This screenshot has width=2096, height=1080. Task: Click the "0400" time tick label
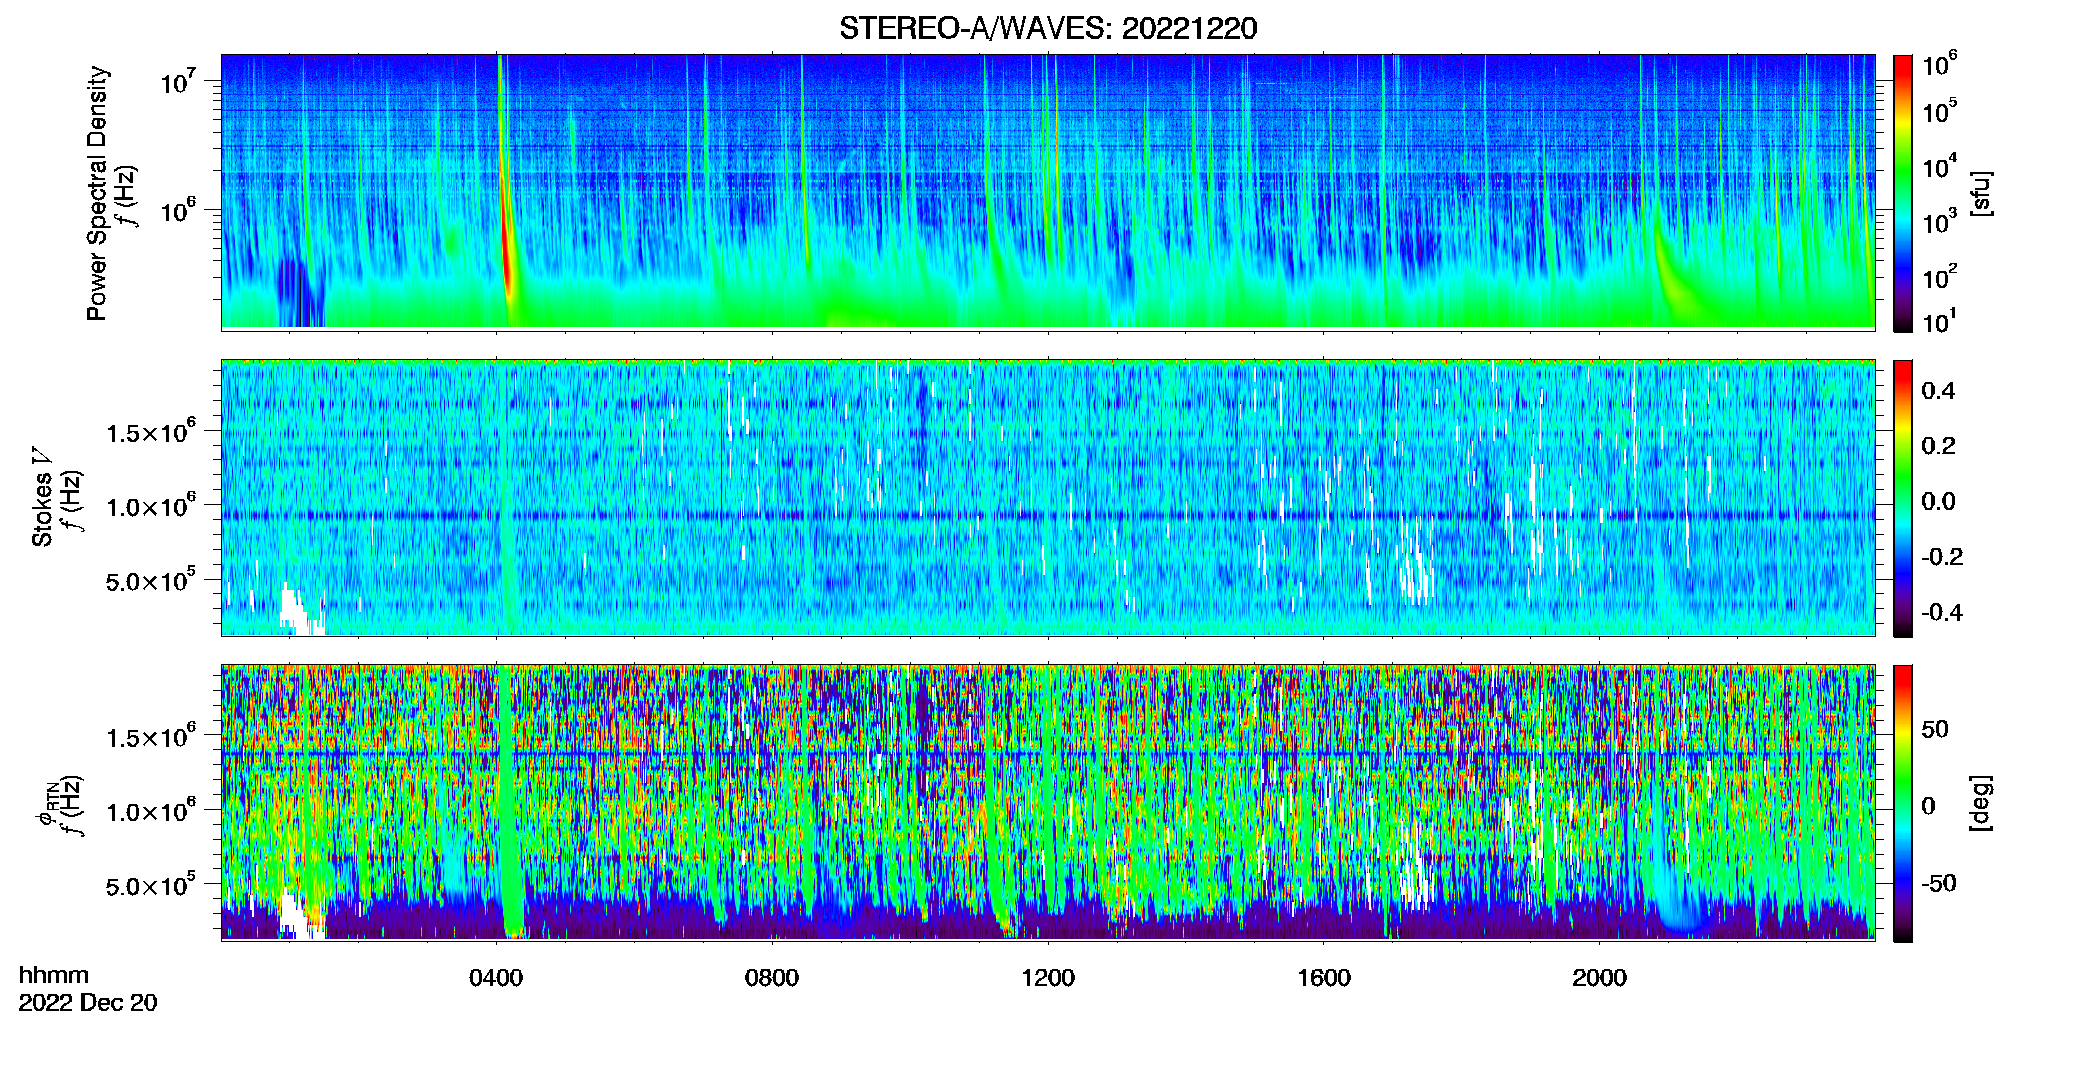496,977
